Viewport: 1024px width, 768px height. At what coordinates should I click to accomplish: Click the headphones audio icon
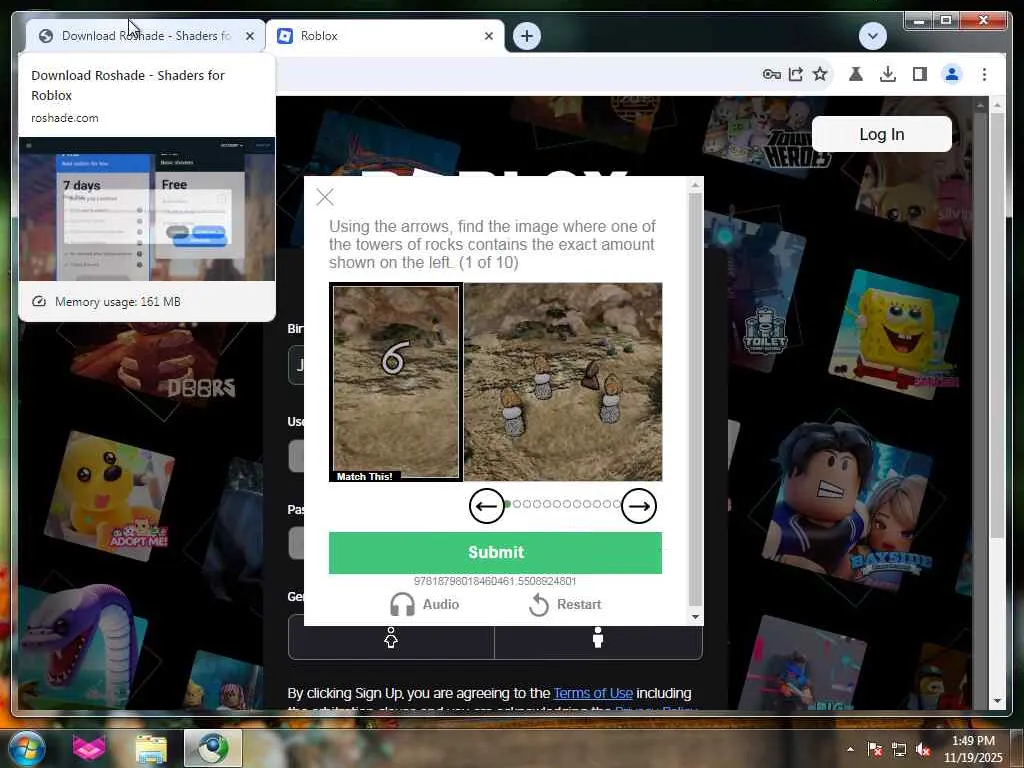tap(402, 605)
